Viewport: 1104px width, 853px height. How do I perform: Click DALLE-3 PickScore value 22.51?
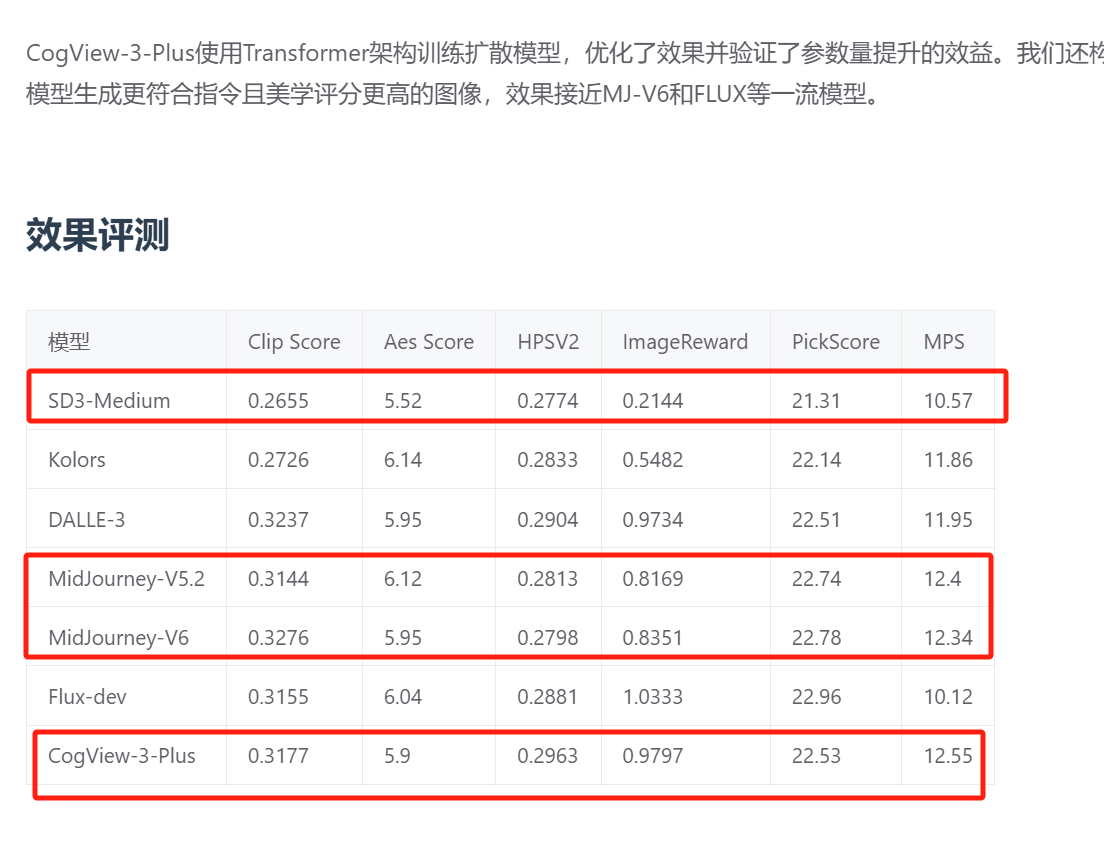[x=816, y=520]
